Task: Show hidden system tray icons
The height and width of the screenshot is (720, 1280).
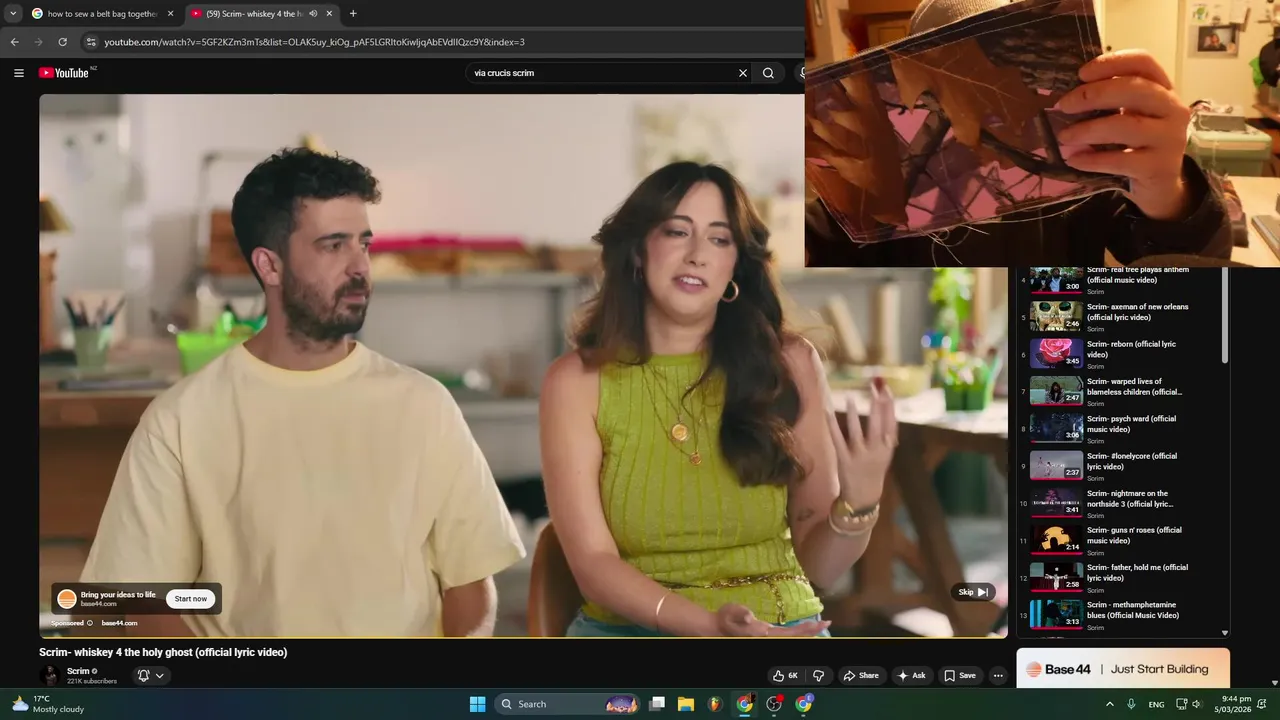Action: coord(1109,704)
